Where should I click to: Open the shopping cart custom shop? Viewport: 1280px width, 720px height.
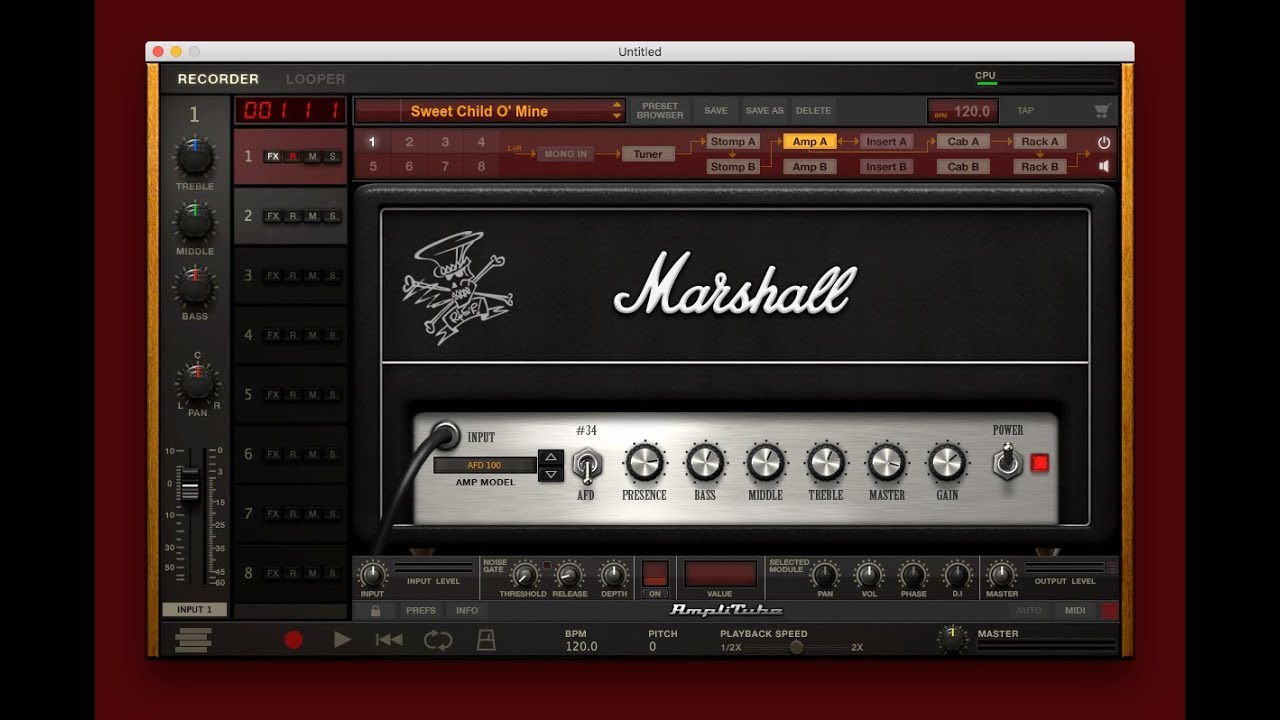(x=1102, y=111)
